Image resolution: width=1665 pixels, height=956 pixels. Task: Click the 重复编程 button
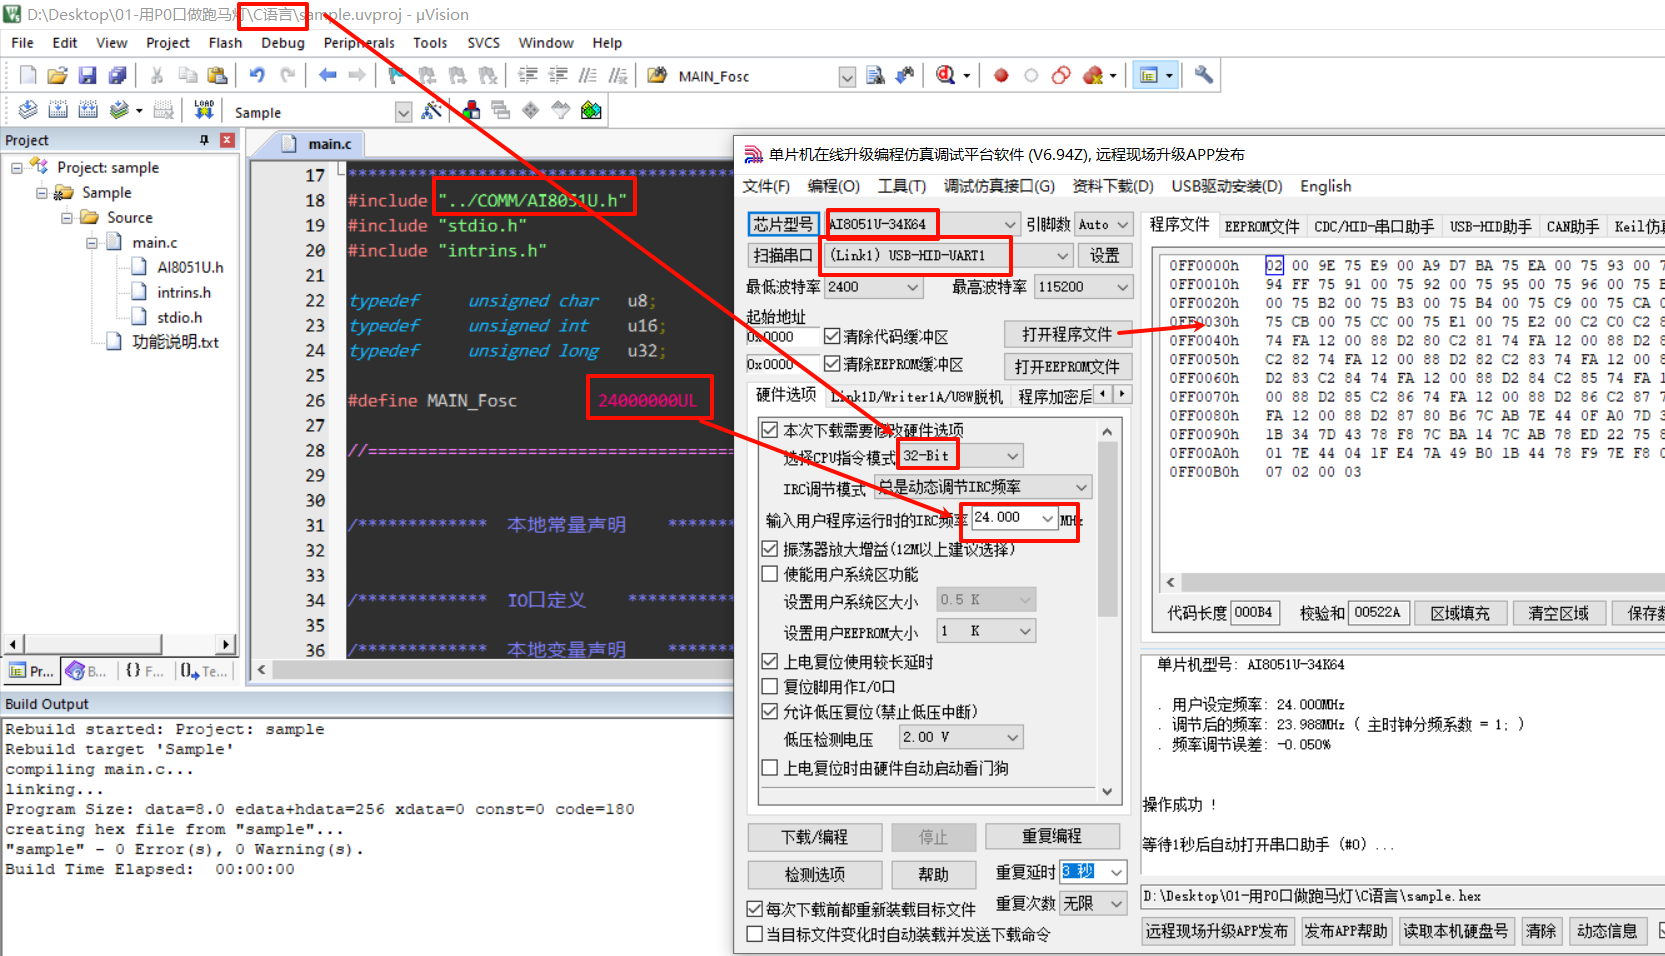coord(1051,836)
